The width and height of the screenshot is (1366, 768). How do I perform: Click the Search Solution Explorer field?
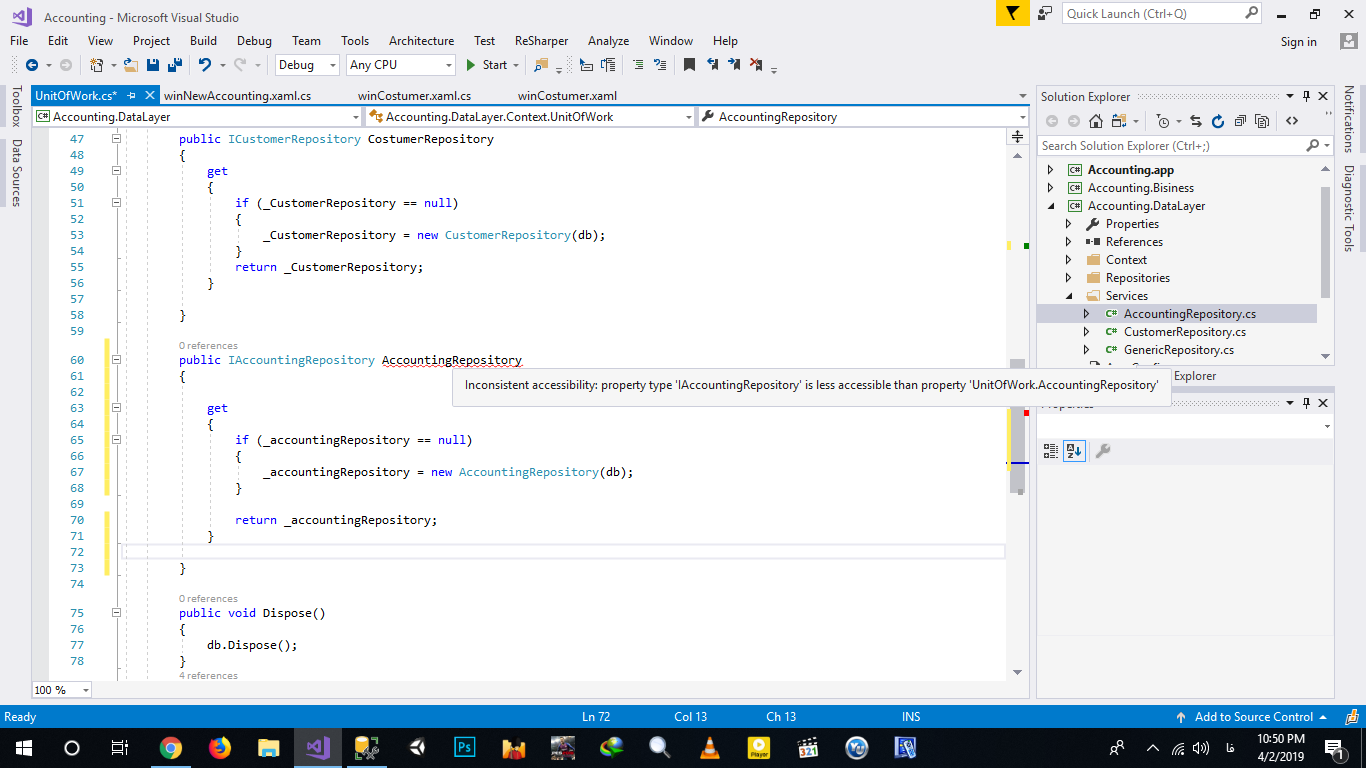1170,146
